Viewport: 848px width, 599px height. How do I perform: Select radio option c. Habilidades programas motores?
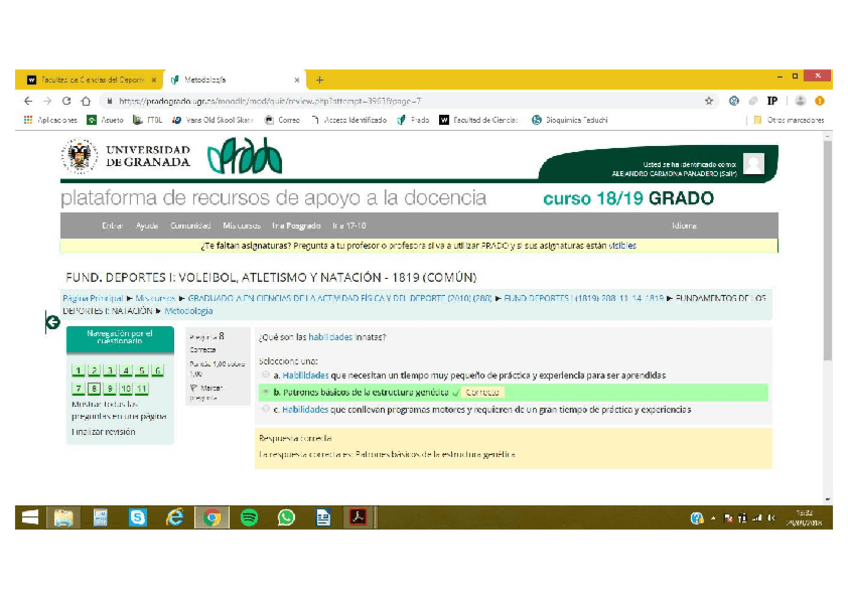point(266,409)
